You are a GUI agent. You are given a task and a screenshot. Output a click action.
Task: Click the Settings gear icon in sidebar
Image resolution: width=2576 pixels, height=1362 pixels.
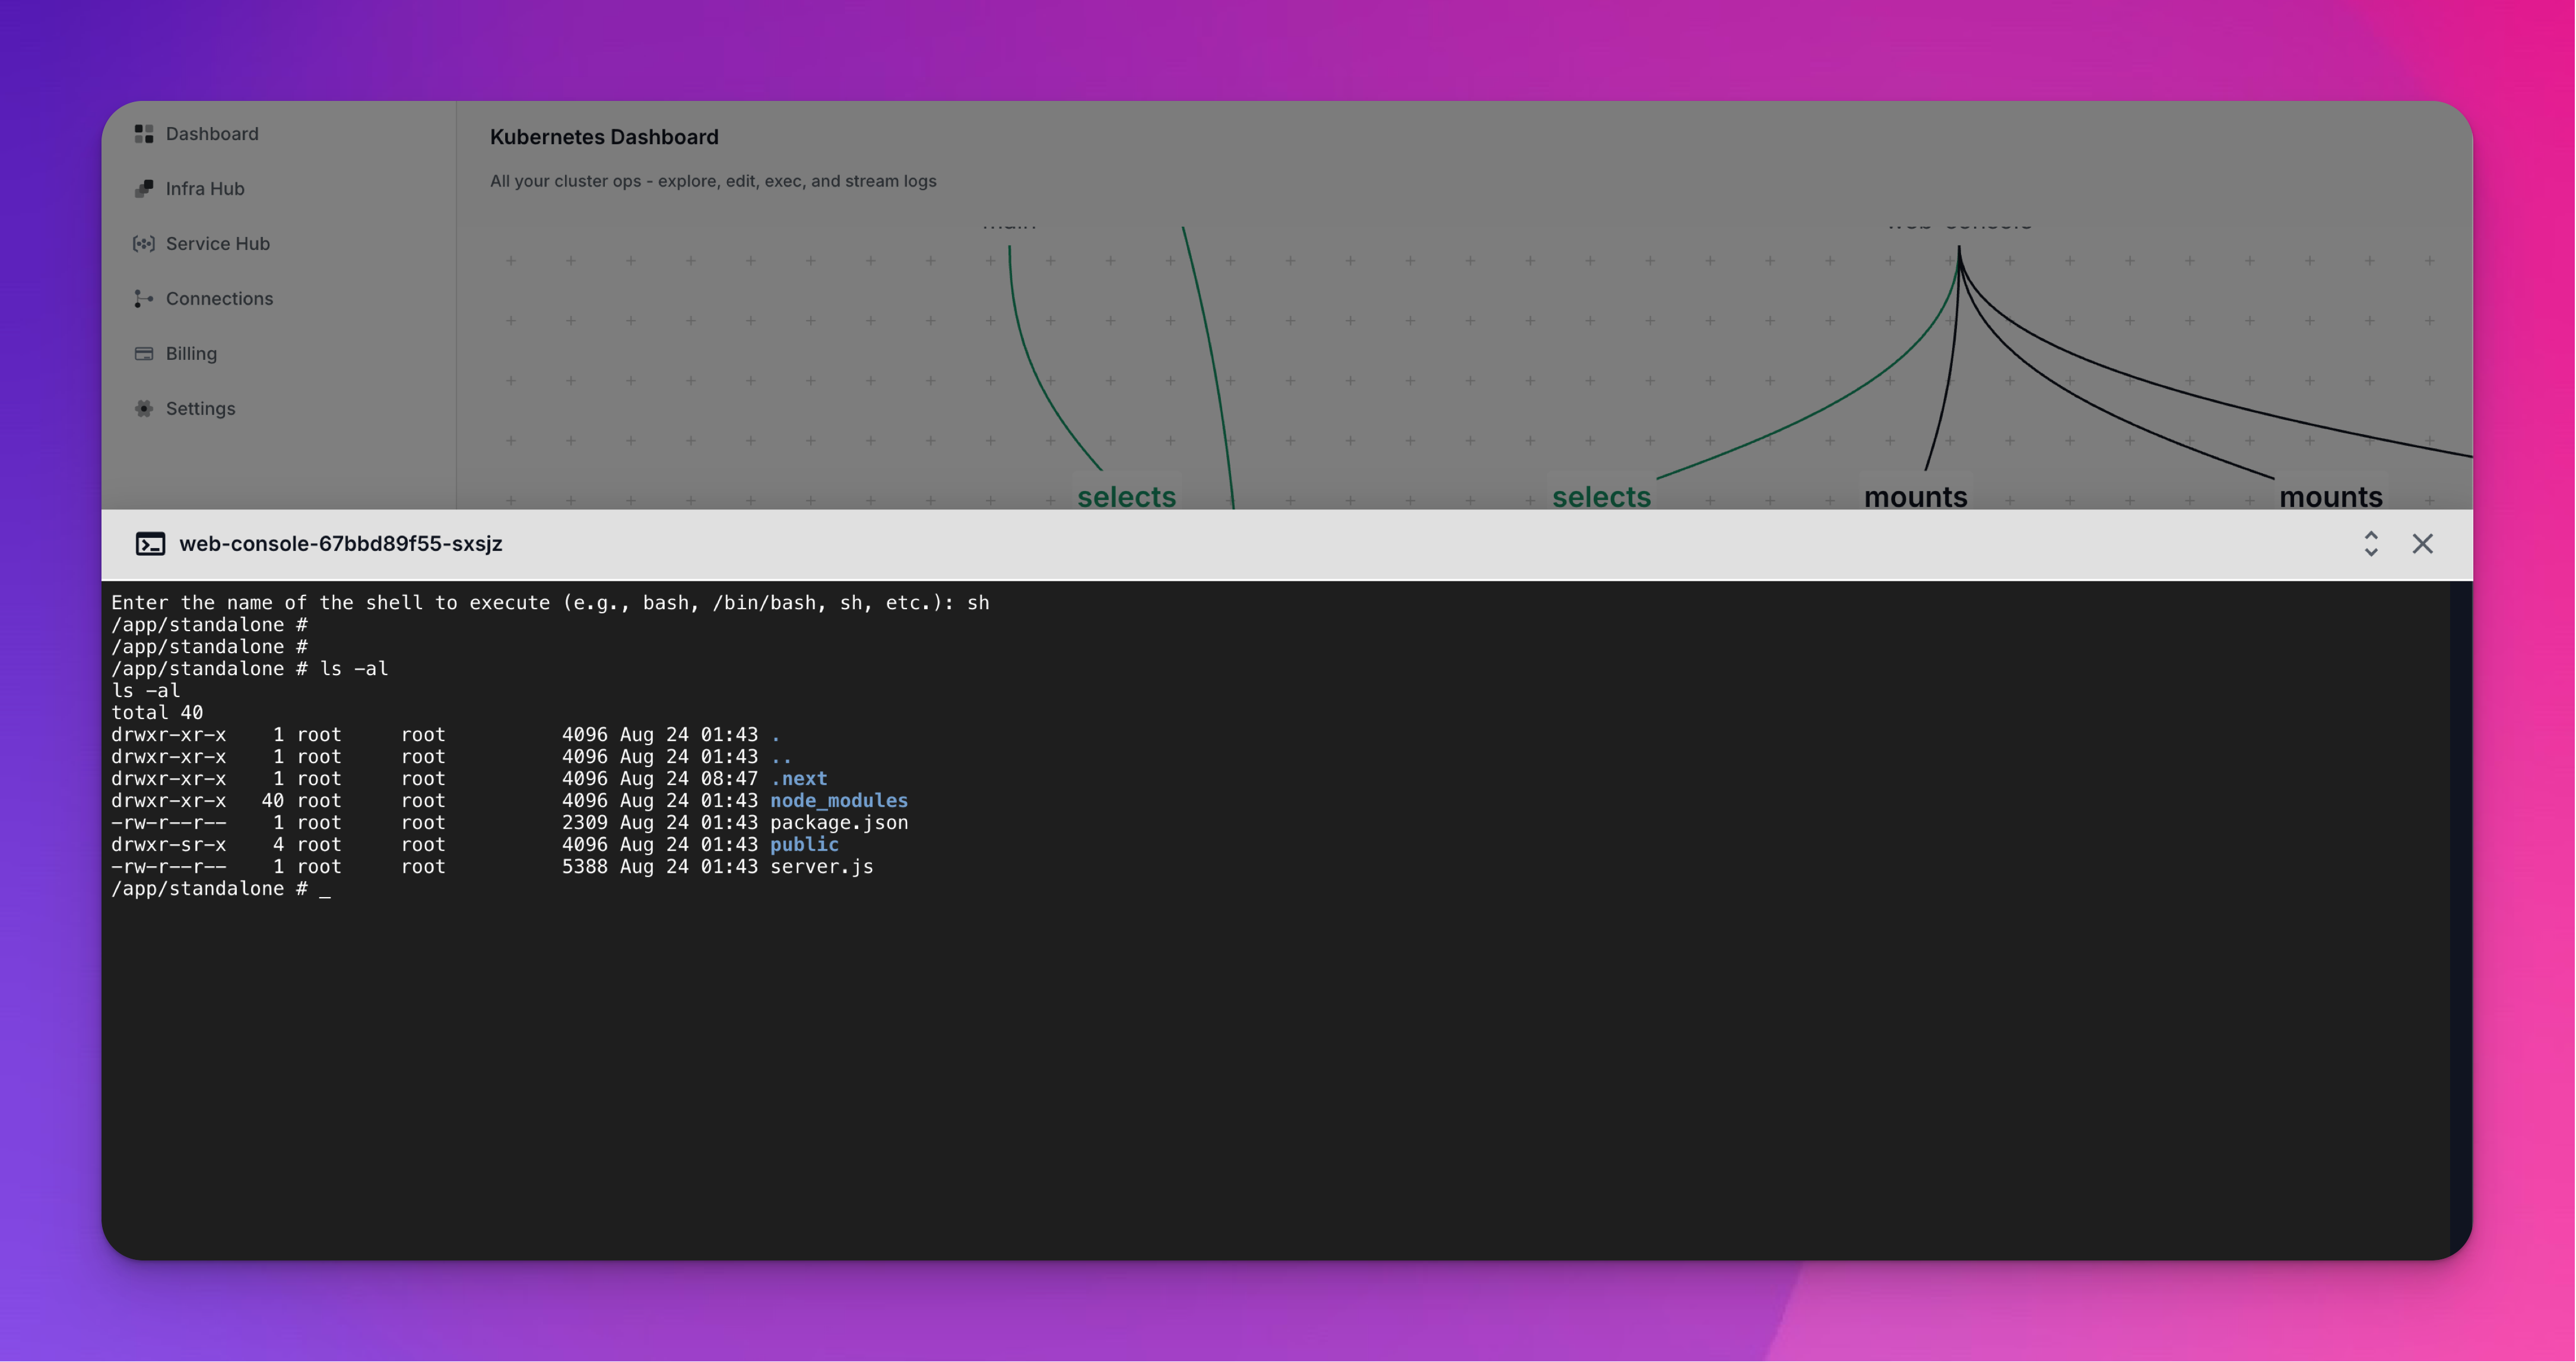coord(144,409)
